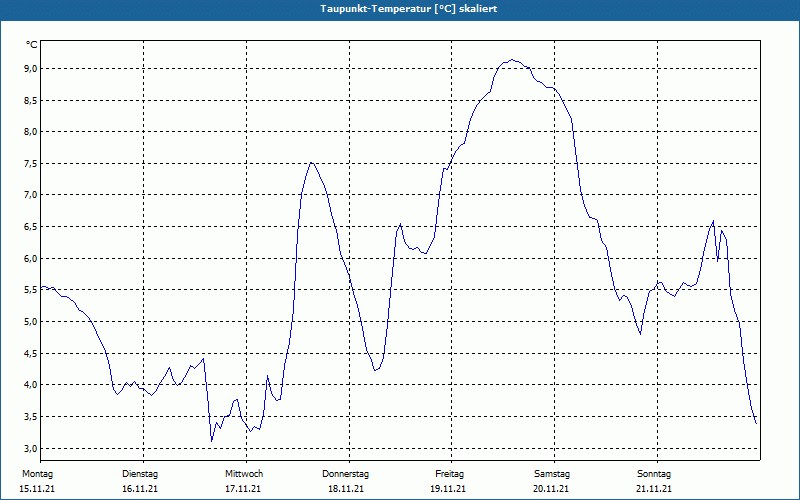
Task: Click the date 19.11.21
Action: tap(448, 489)
